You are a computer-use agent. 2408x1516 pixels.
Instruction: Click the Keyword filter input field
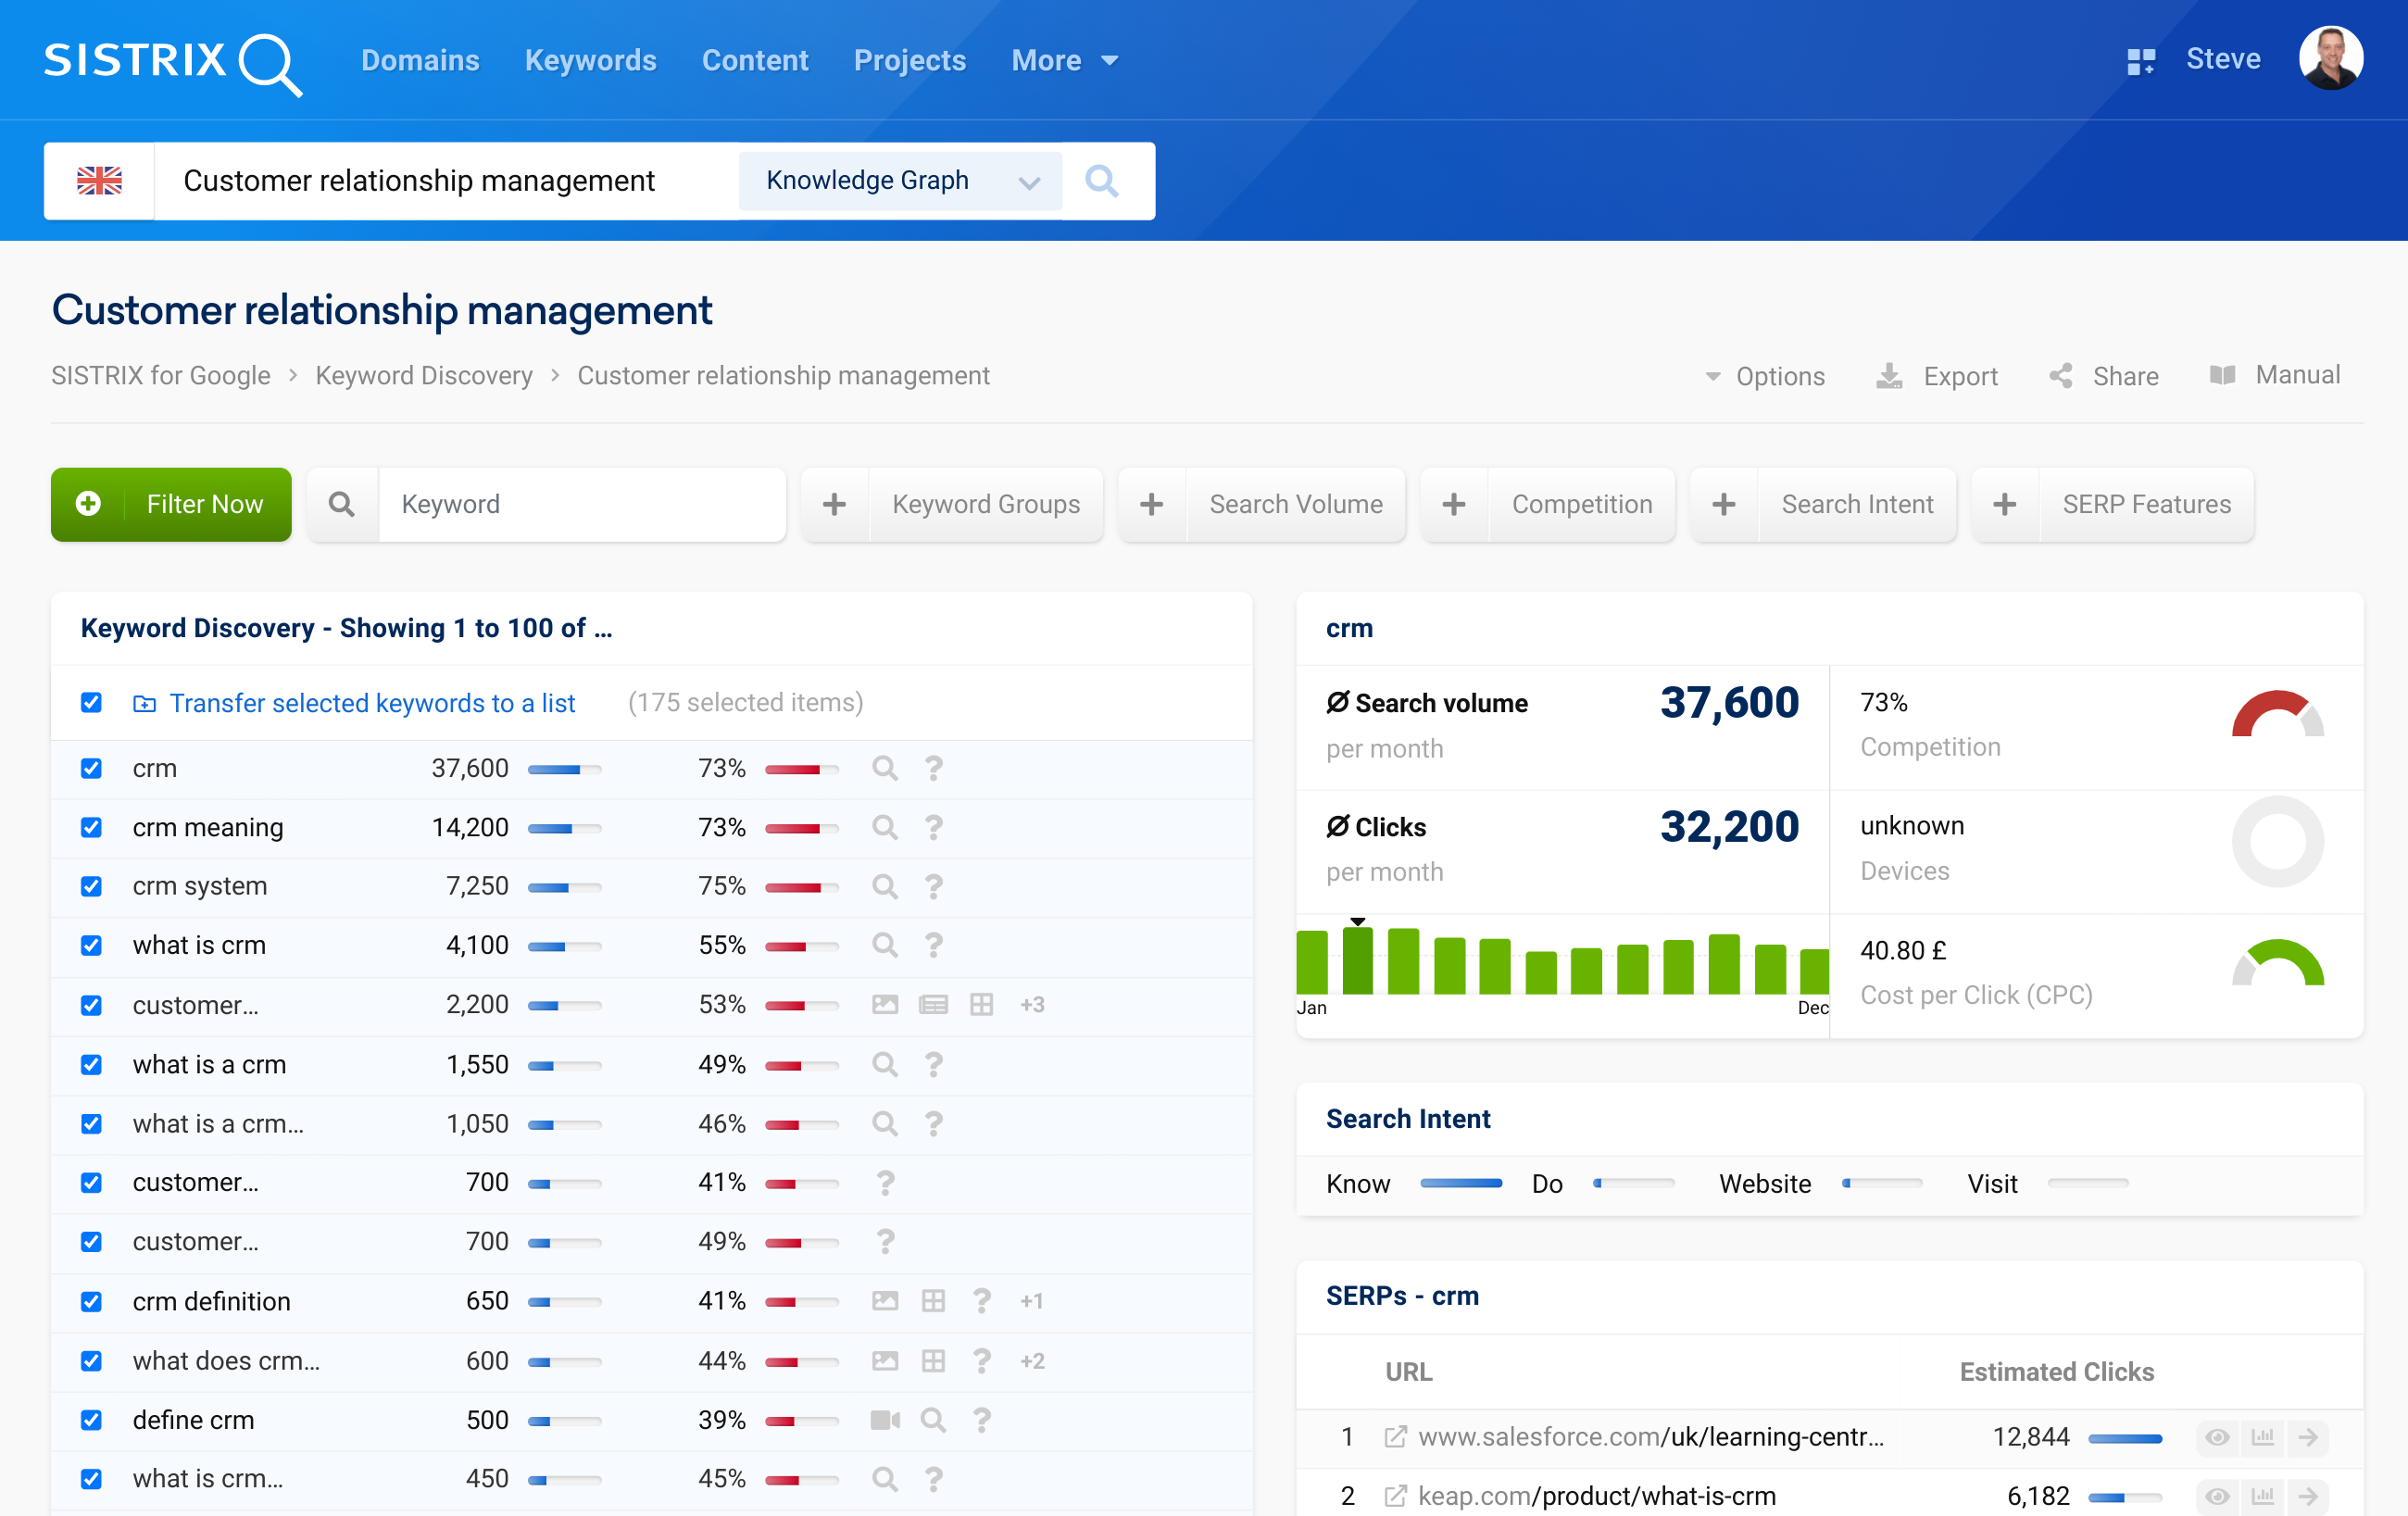(580, 504)
